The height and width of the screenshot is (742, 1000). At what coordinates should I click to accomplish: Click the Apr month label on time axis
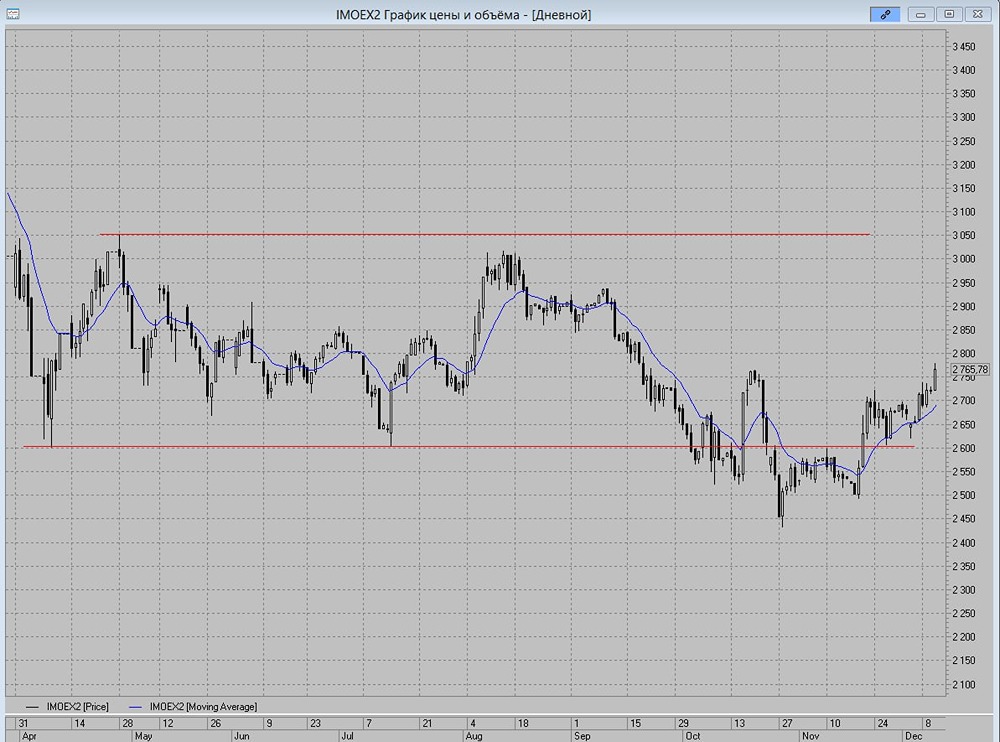click(28, 736)
